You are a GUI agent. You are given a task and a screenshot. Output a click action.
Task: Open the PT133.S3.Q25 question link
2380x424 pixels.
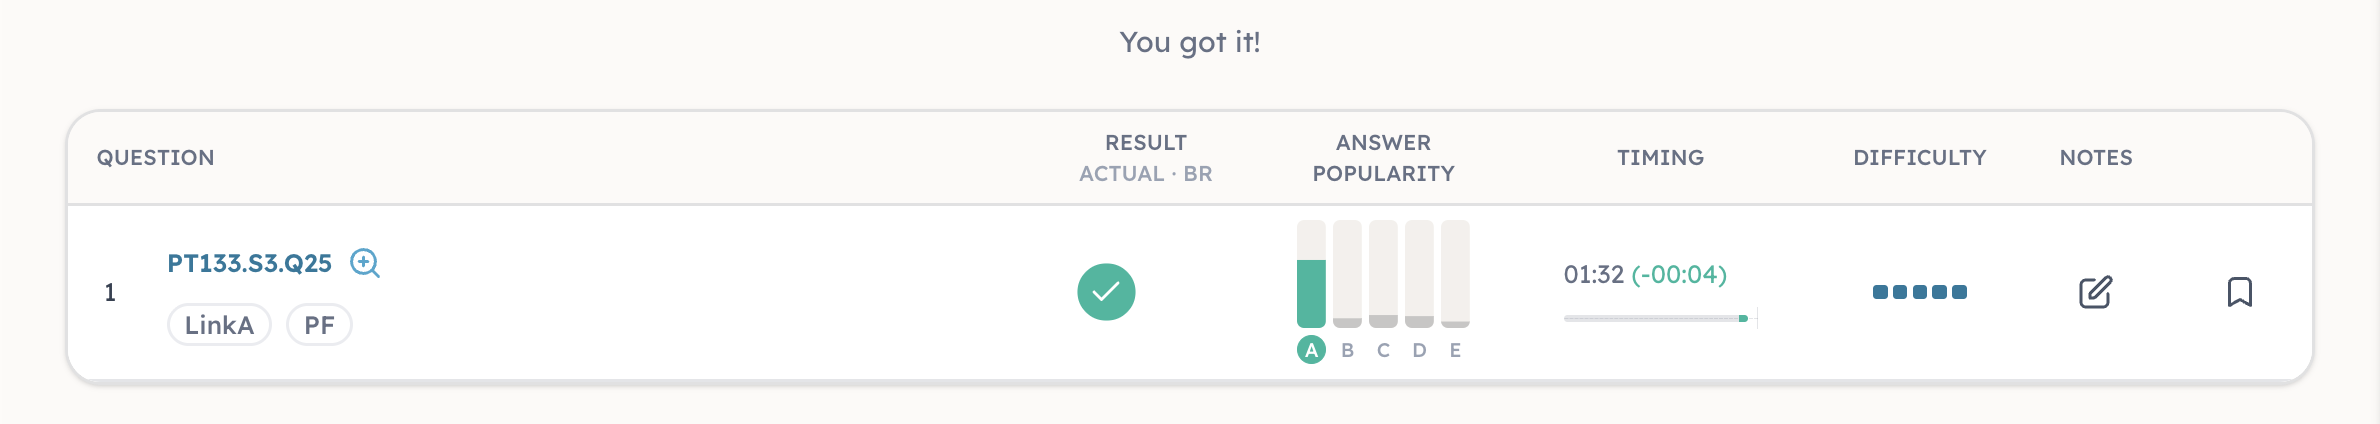249,263
